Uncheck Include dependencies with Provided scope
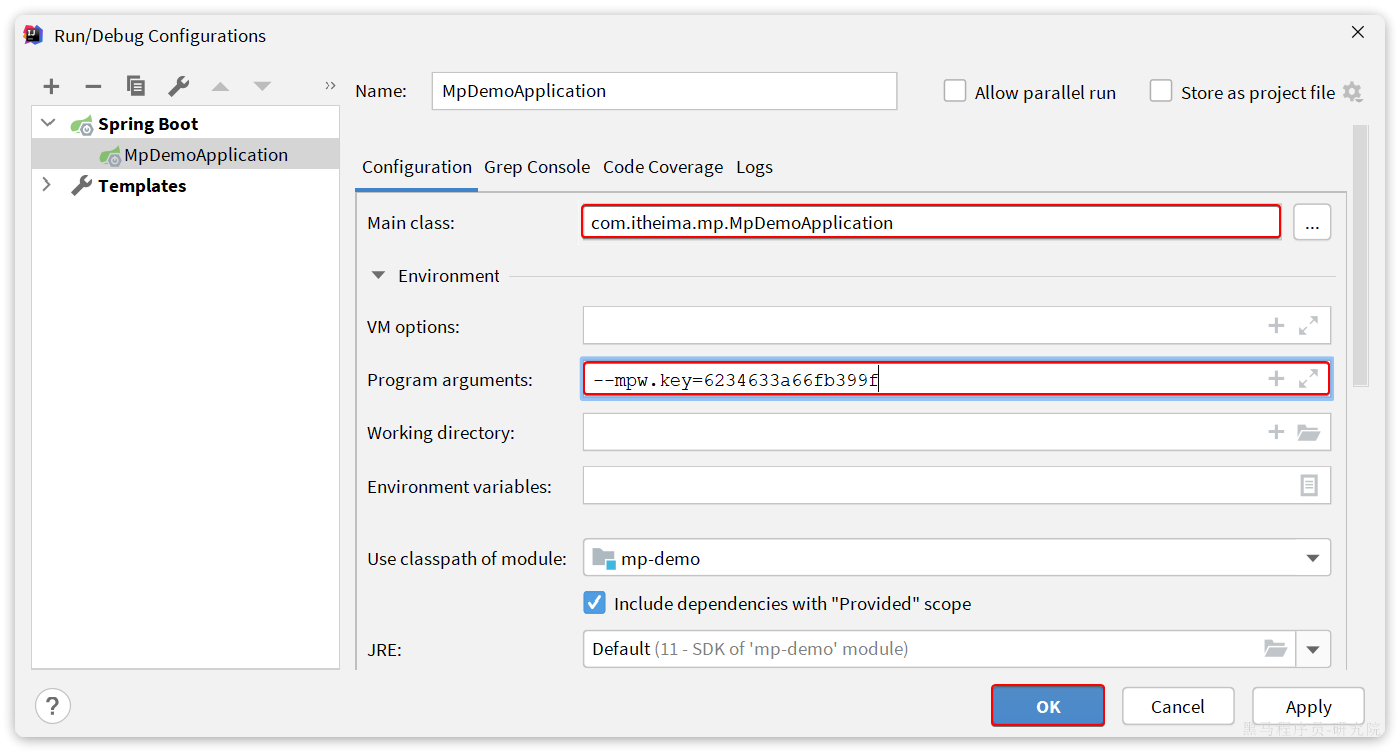This screenshot has width=1400, height=754. click(x=594, y=603)
